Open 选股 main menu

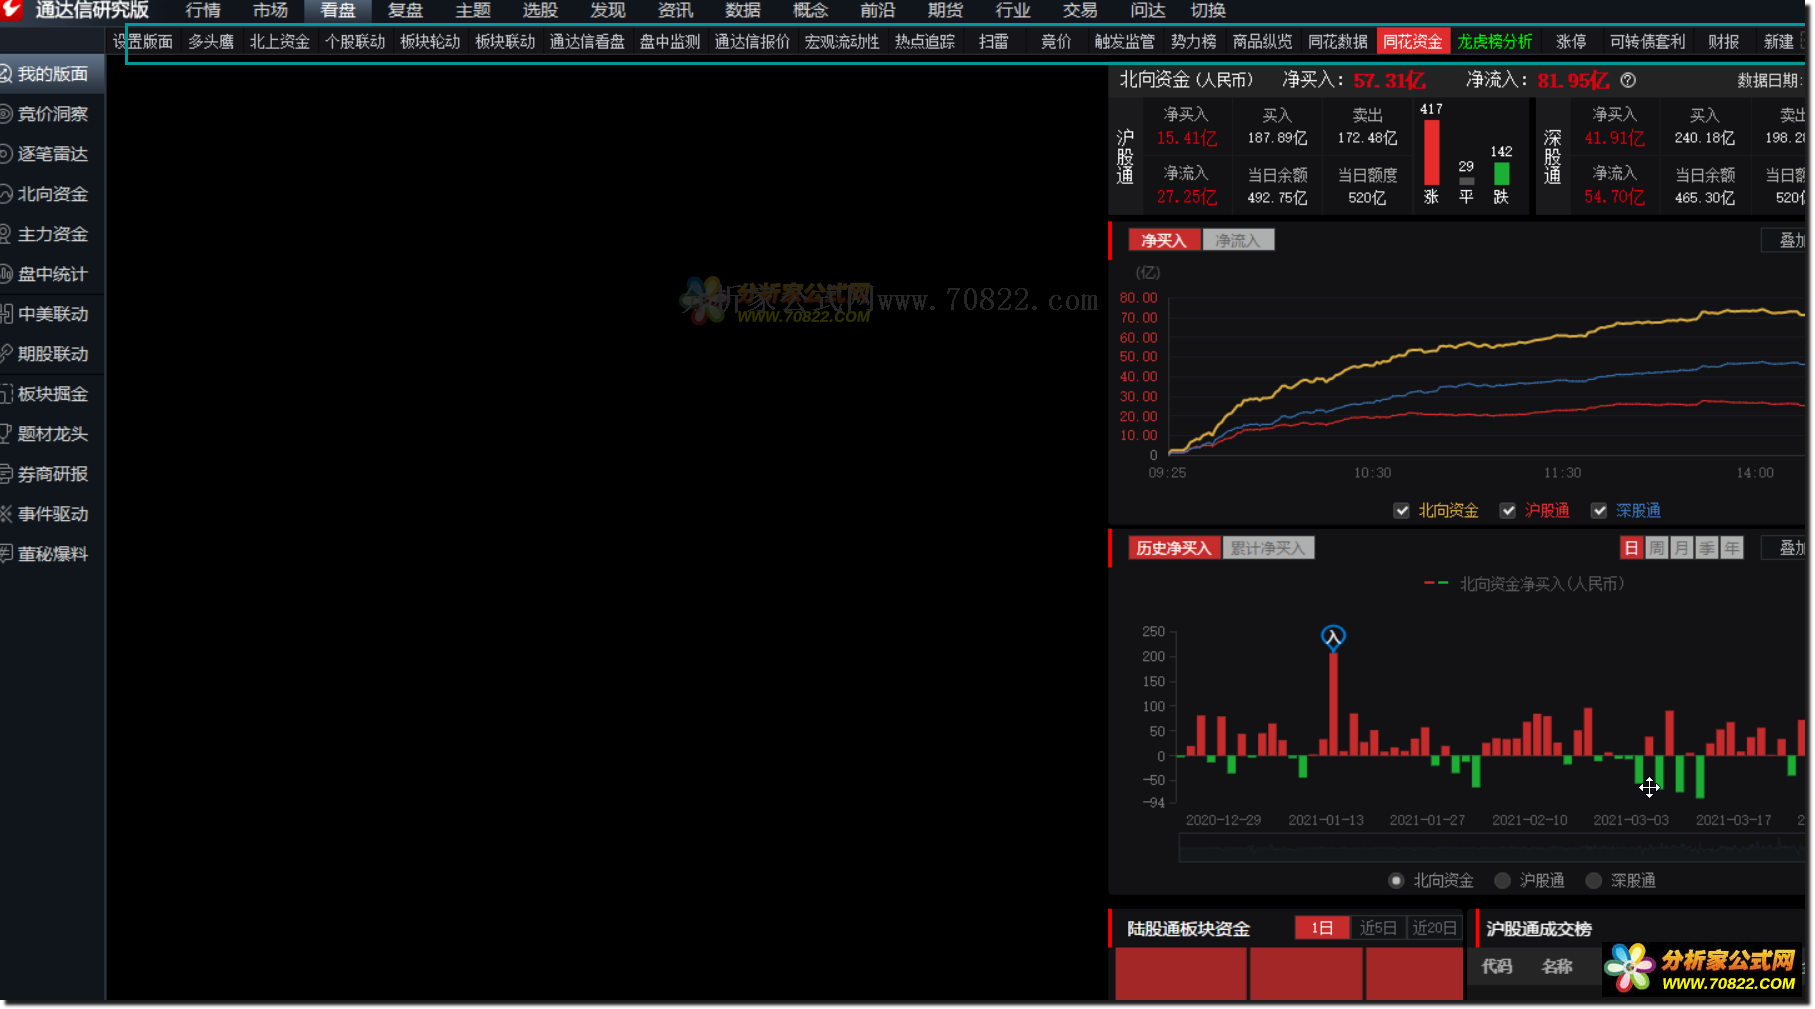540,10
